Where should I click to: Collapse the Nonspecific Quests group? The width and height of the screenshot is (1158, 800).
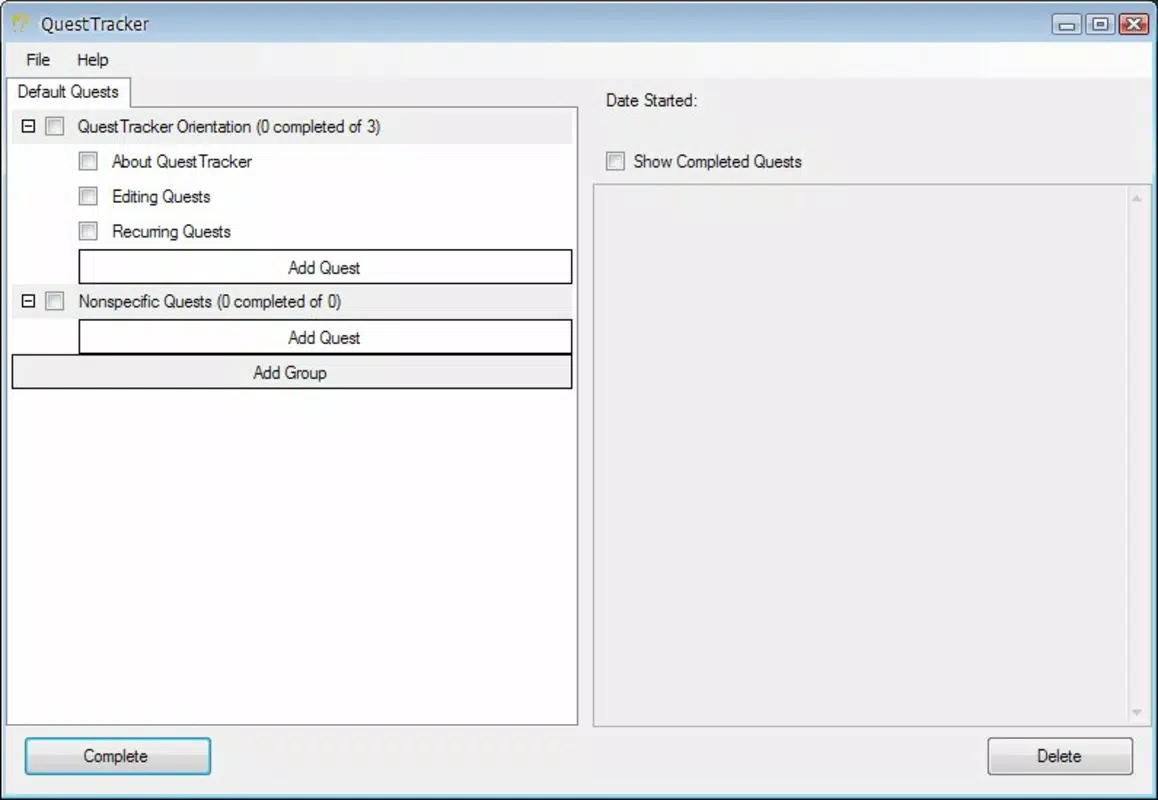pyautogui.click(x=28, y=301)
